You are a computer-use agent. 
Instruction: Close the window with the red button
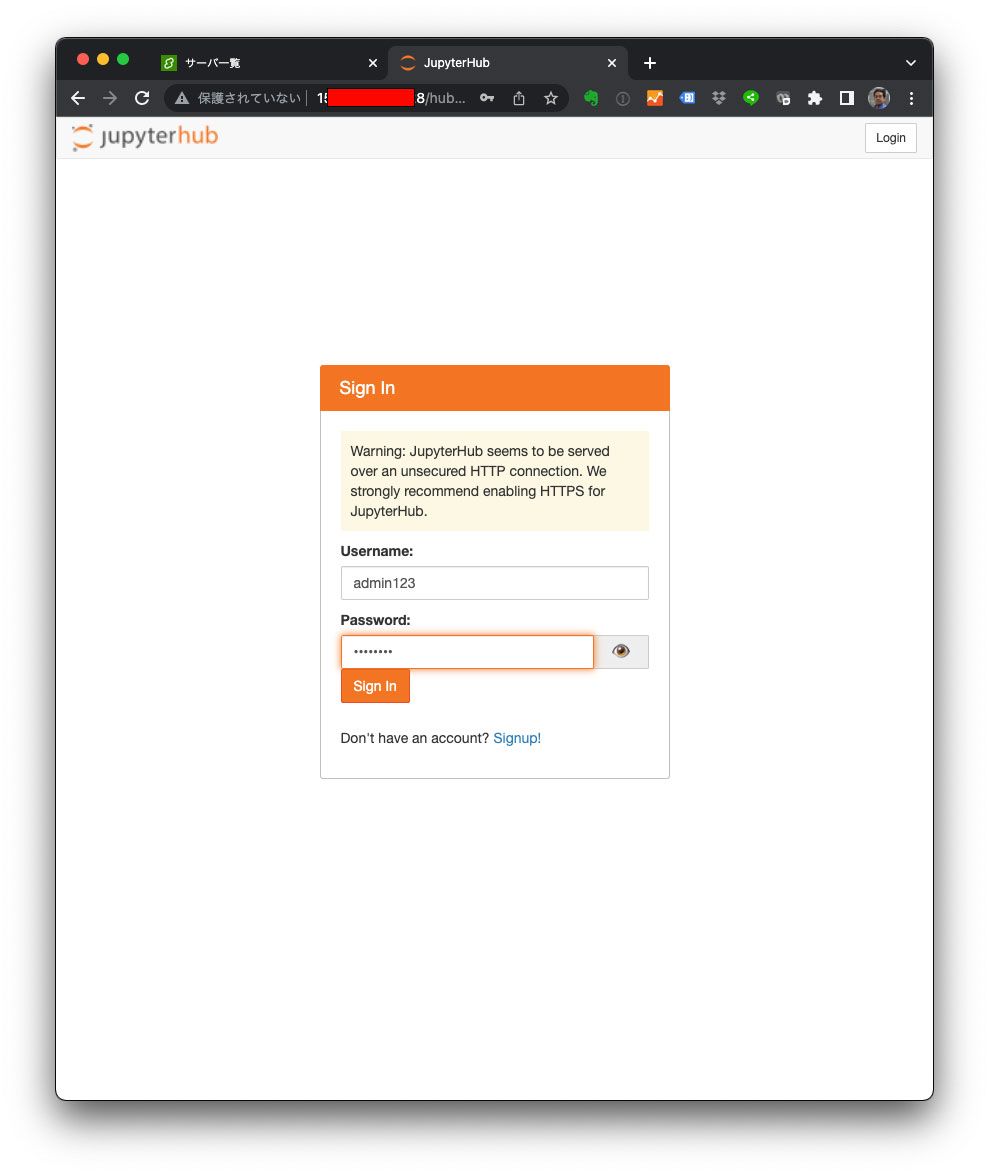click(x=83, y=59)
